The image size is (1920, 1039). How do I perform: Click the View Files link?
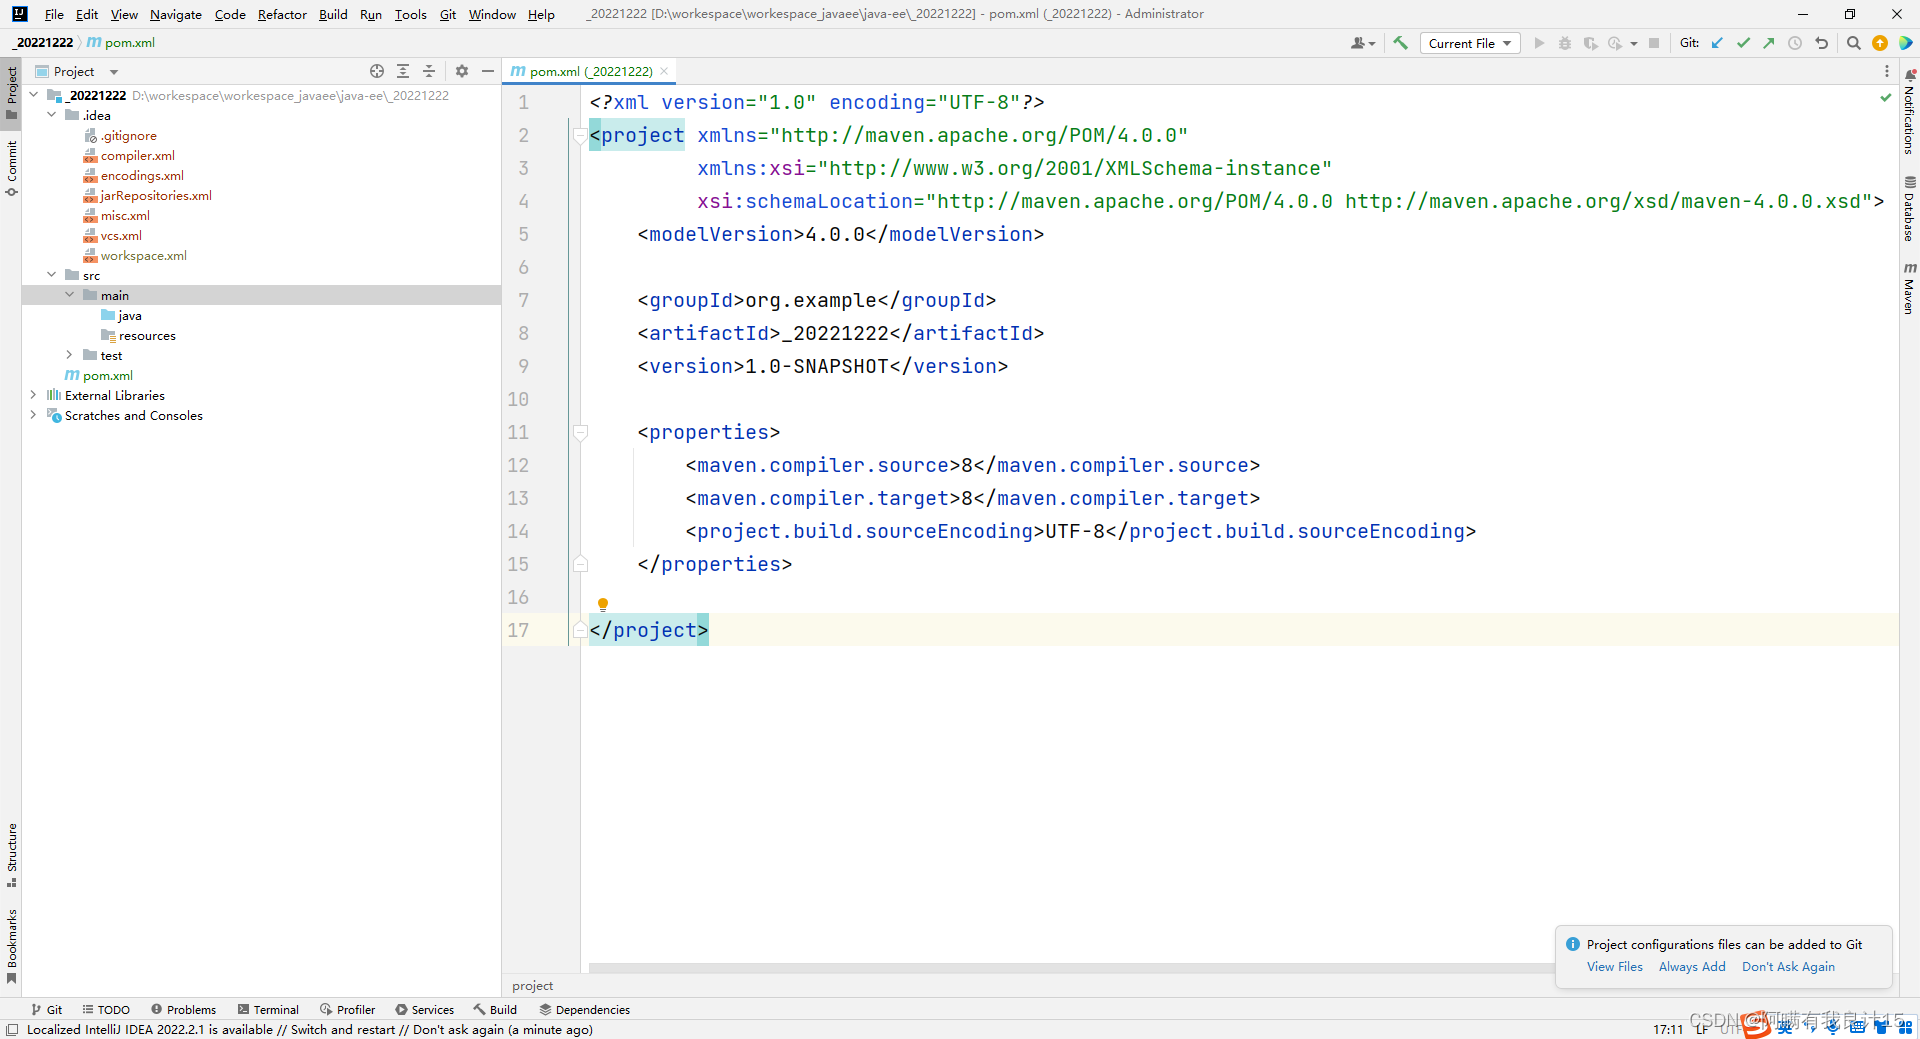pyautogui.click(x=1614, y=967)
